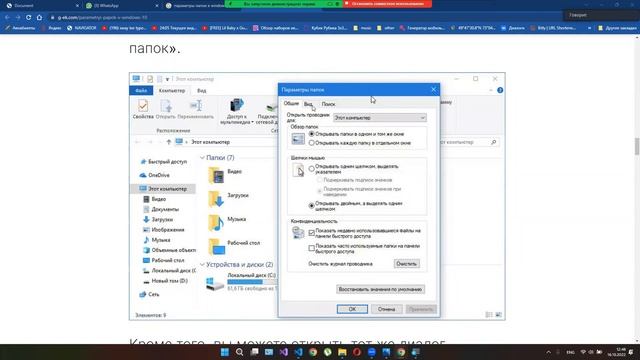Switch to the Поиск tab in dialog
The image size is (640, 360).
tap(328, 104)
